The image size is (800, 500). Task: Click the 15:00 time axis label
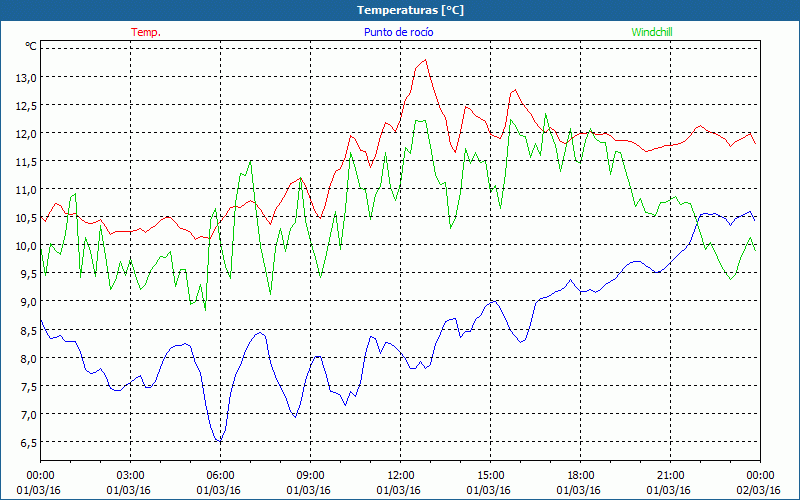490,476
